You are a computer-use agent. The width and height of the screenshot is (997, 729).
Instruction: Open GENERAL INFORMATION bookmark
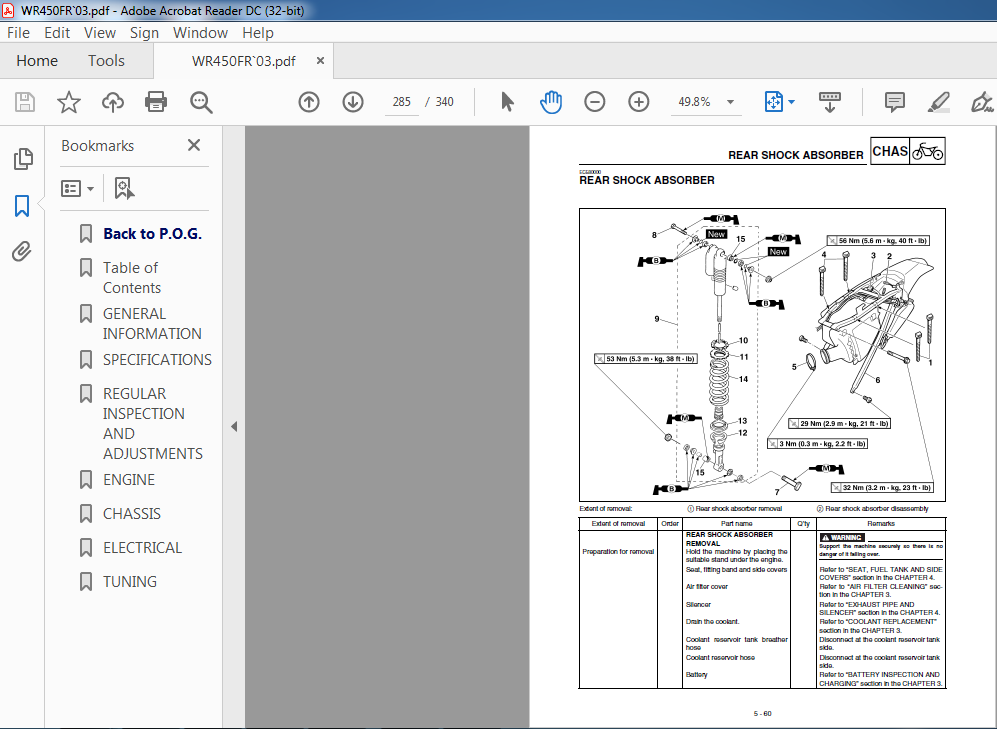click(x=152, y=324)
